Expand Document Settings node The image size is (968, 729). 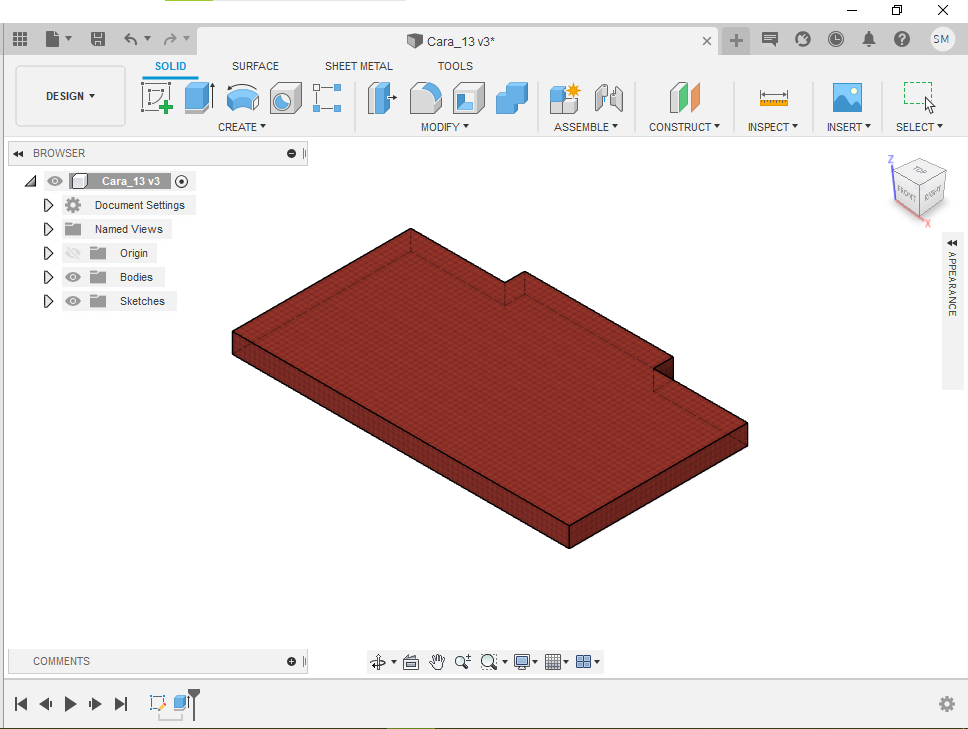(48, 205)
